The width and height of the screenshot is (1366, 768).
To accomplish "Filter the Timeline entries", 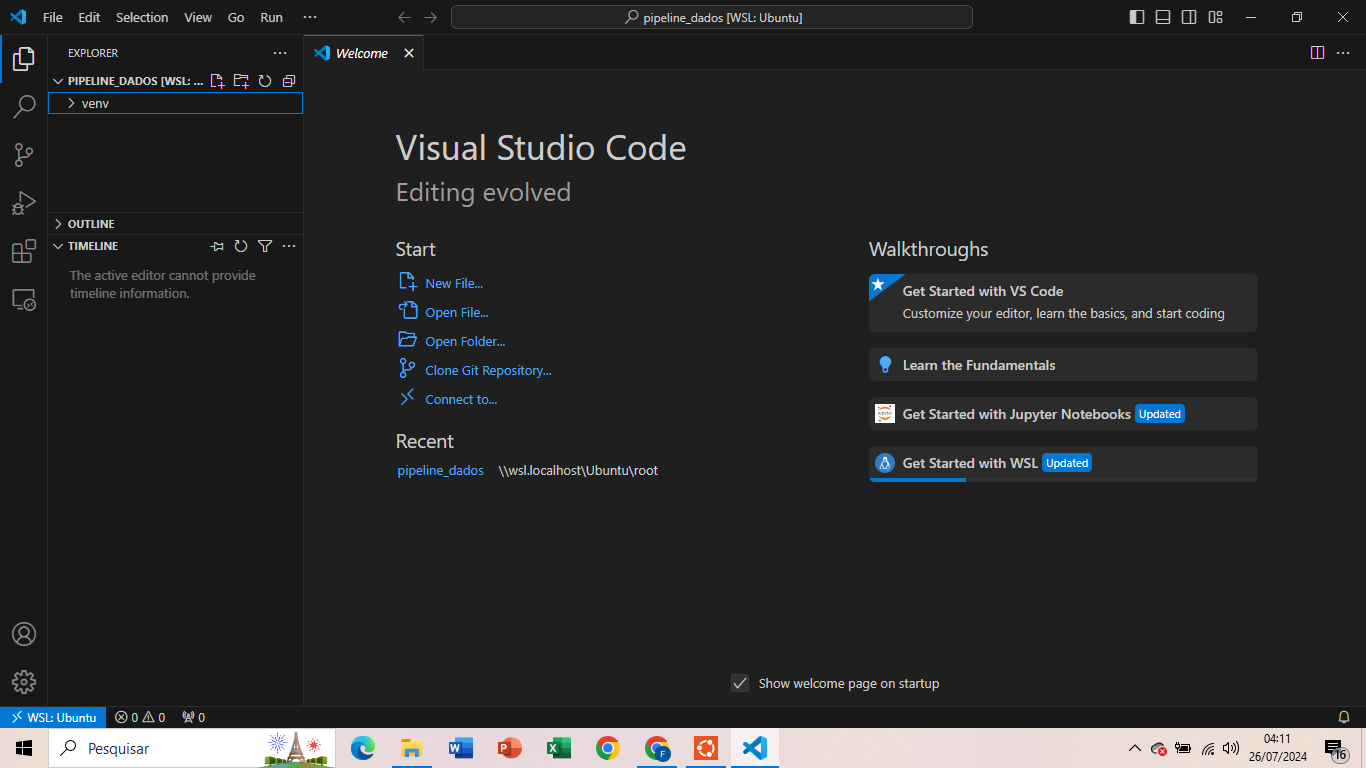I will tap(265, 246).
